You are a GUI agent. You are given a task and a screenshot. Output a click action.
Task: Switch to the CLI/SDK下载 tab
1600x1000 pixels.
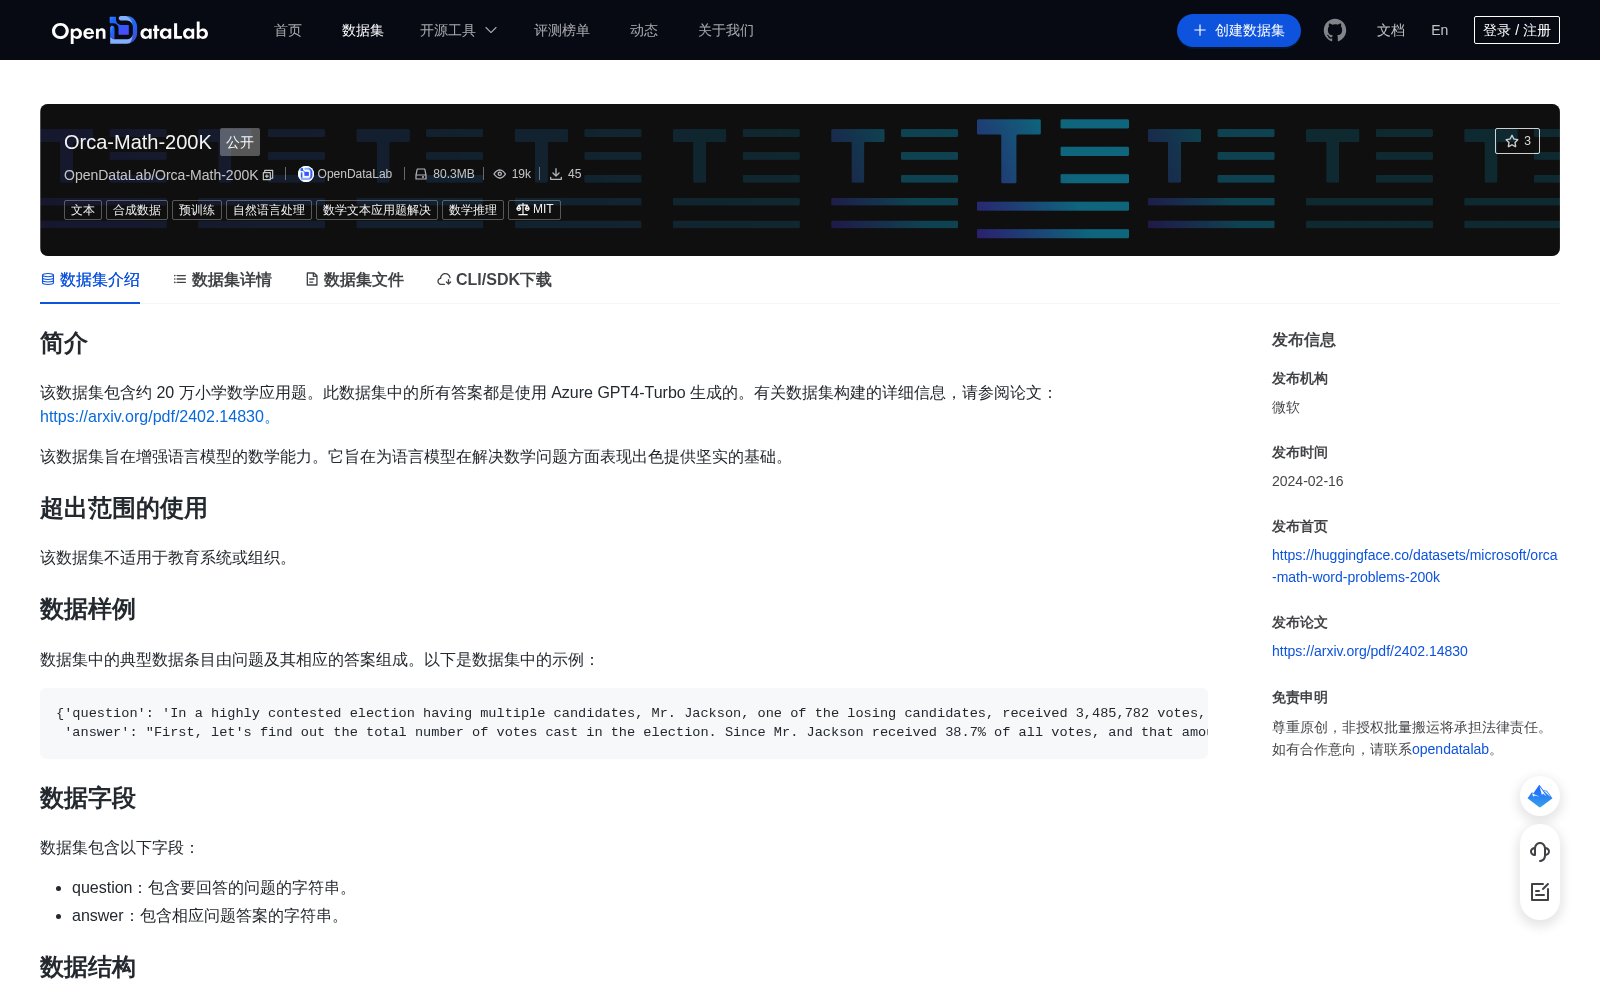[x=494, y=280]
